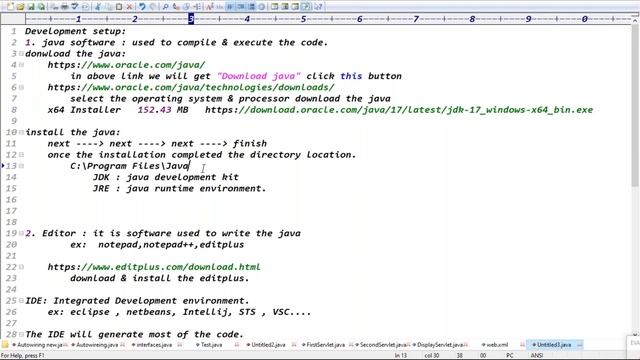Switch to the SecondServlet.java tab
640x360 pixels.
(x=383, y=345)
